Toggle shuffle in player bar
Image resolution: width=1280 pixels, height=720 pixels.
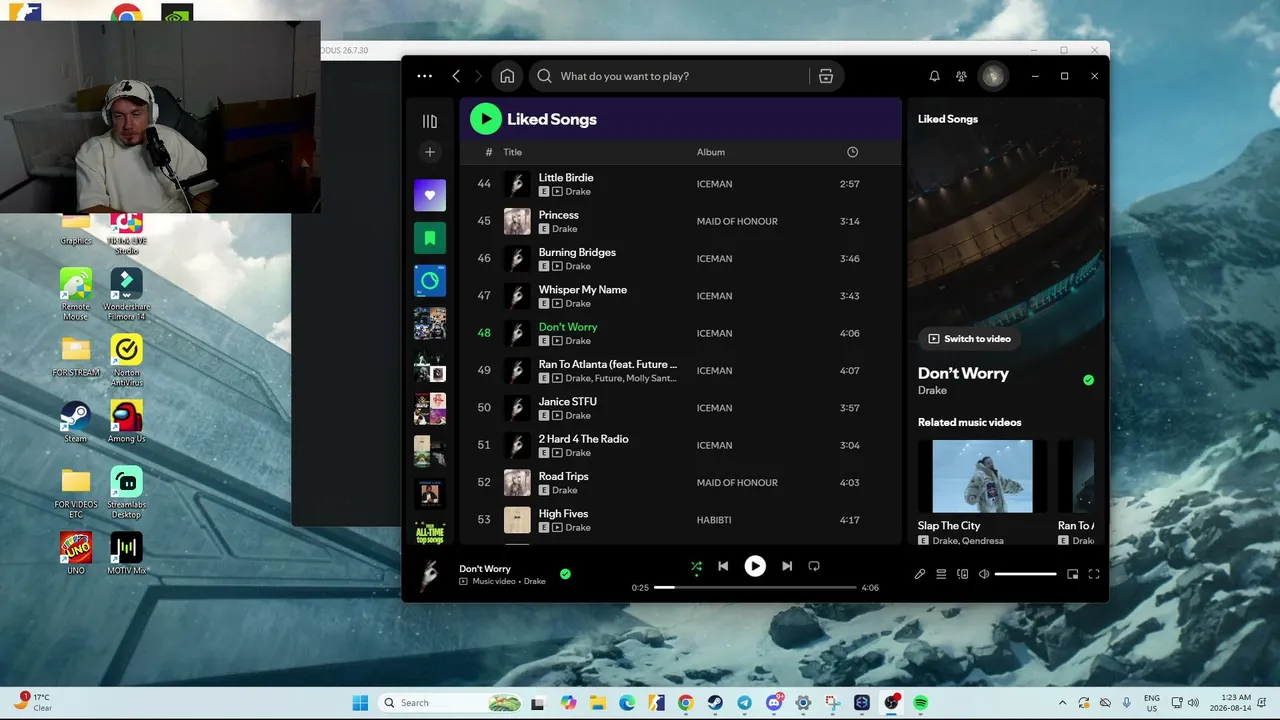pos(696,566)
